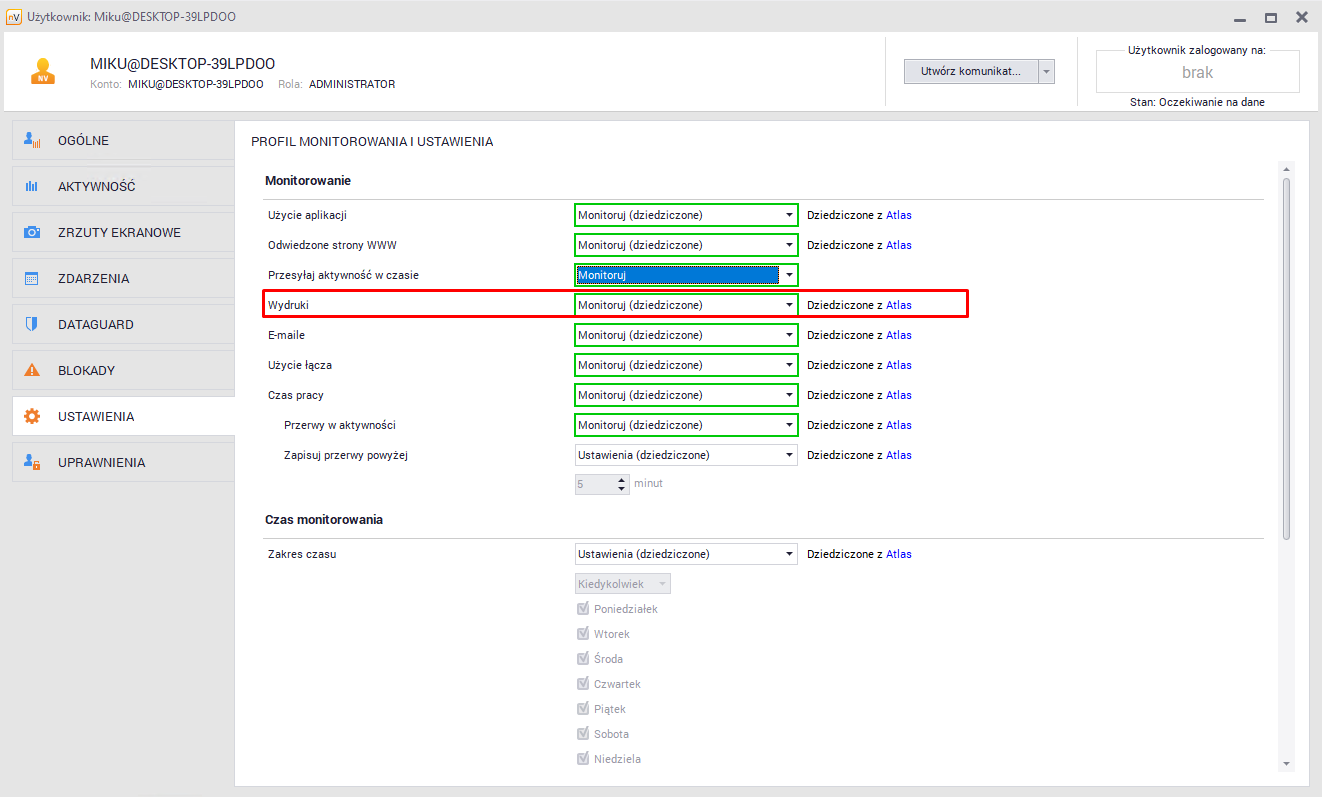The image size is (1322, 797).
Task: Open the Kiedykolwiek dropdown
Action: (x=622, y=584)
